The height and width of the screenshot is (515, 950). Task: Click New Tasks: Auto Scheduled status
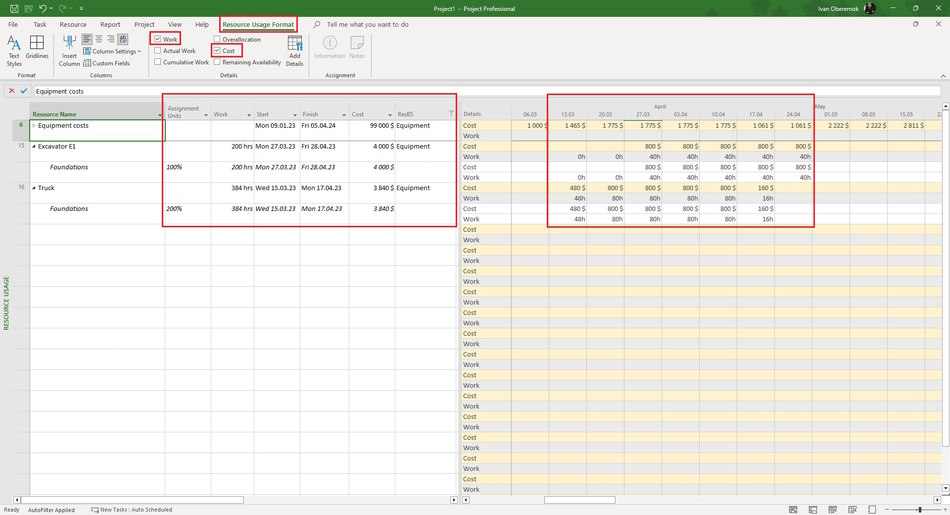tap(131, 510)
